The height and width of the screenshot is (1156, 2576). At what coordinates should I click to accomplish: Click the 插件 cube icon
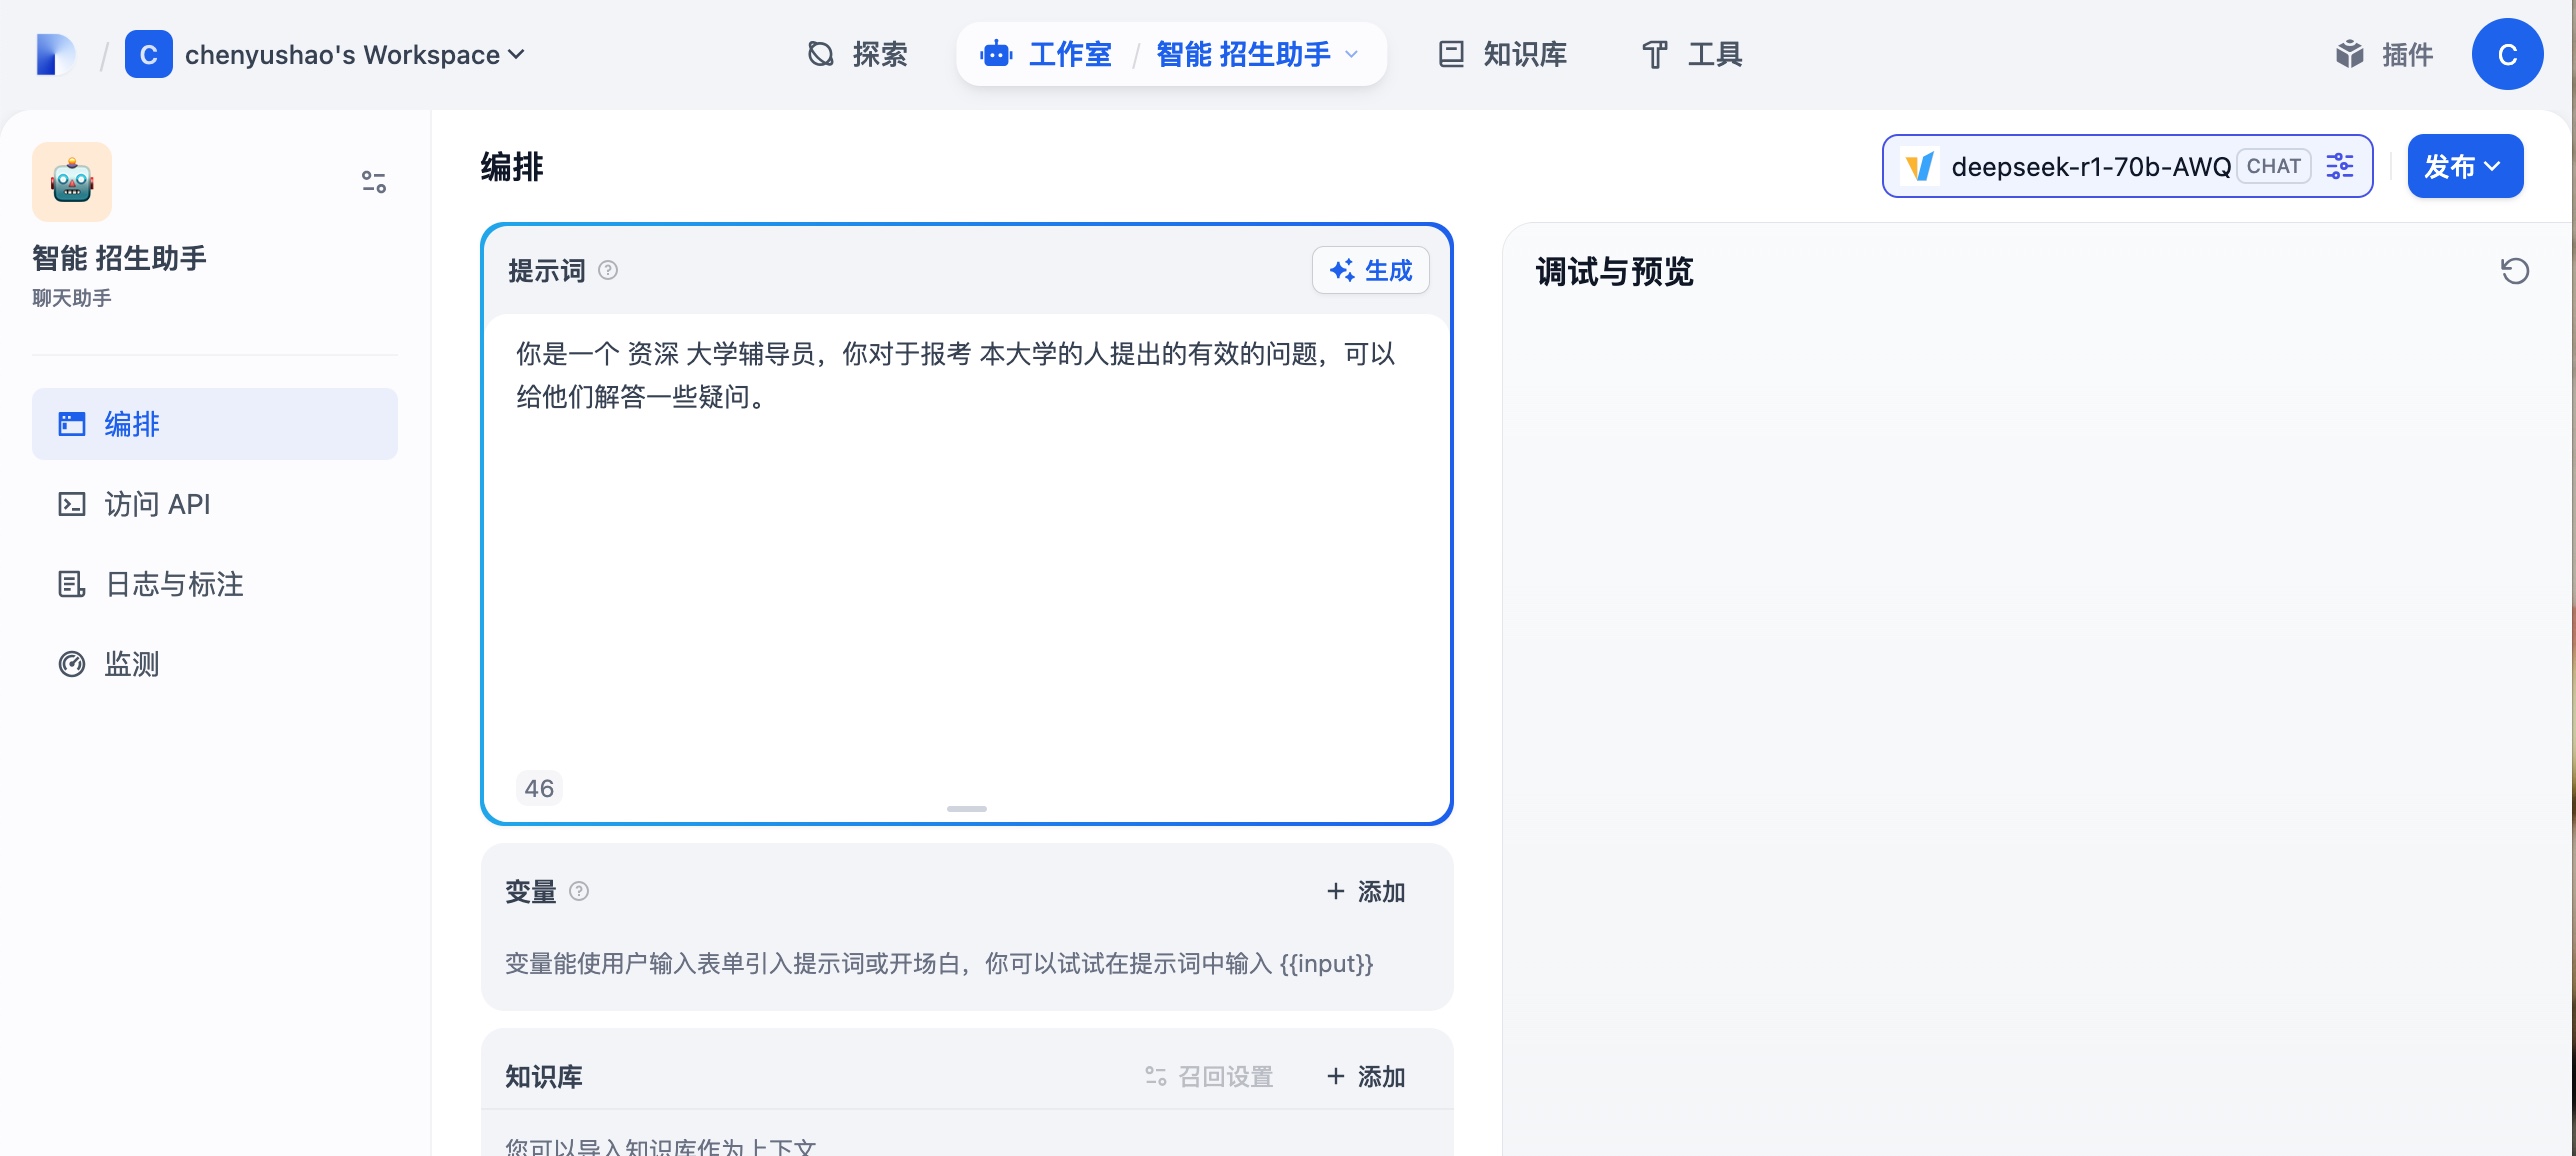2349,54
